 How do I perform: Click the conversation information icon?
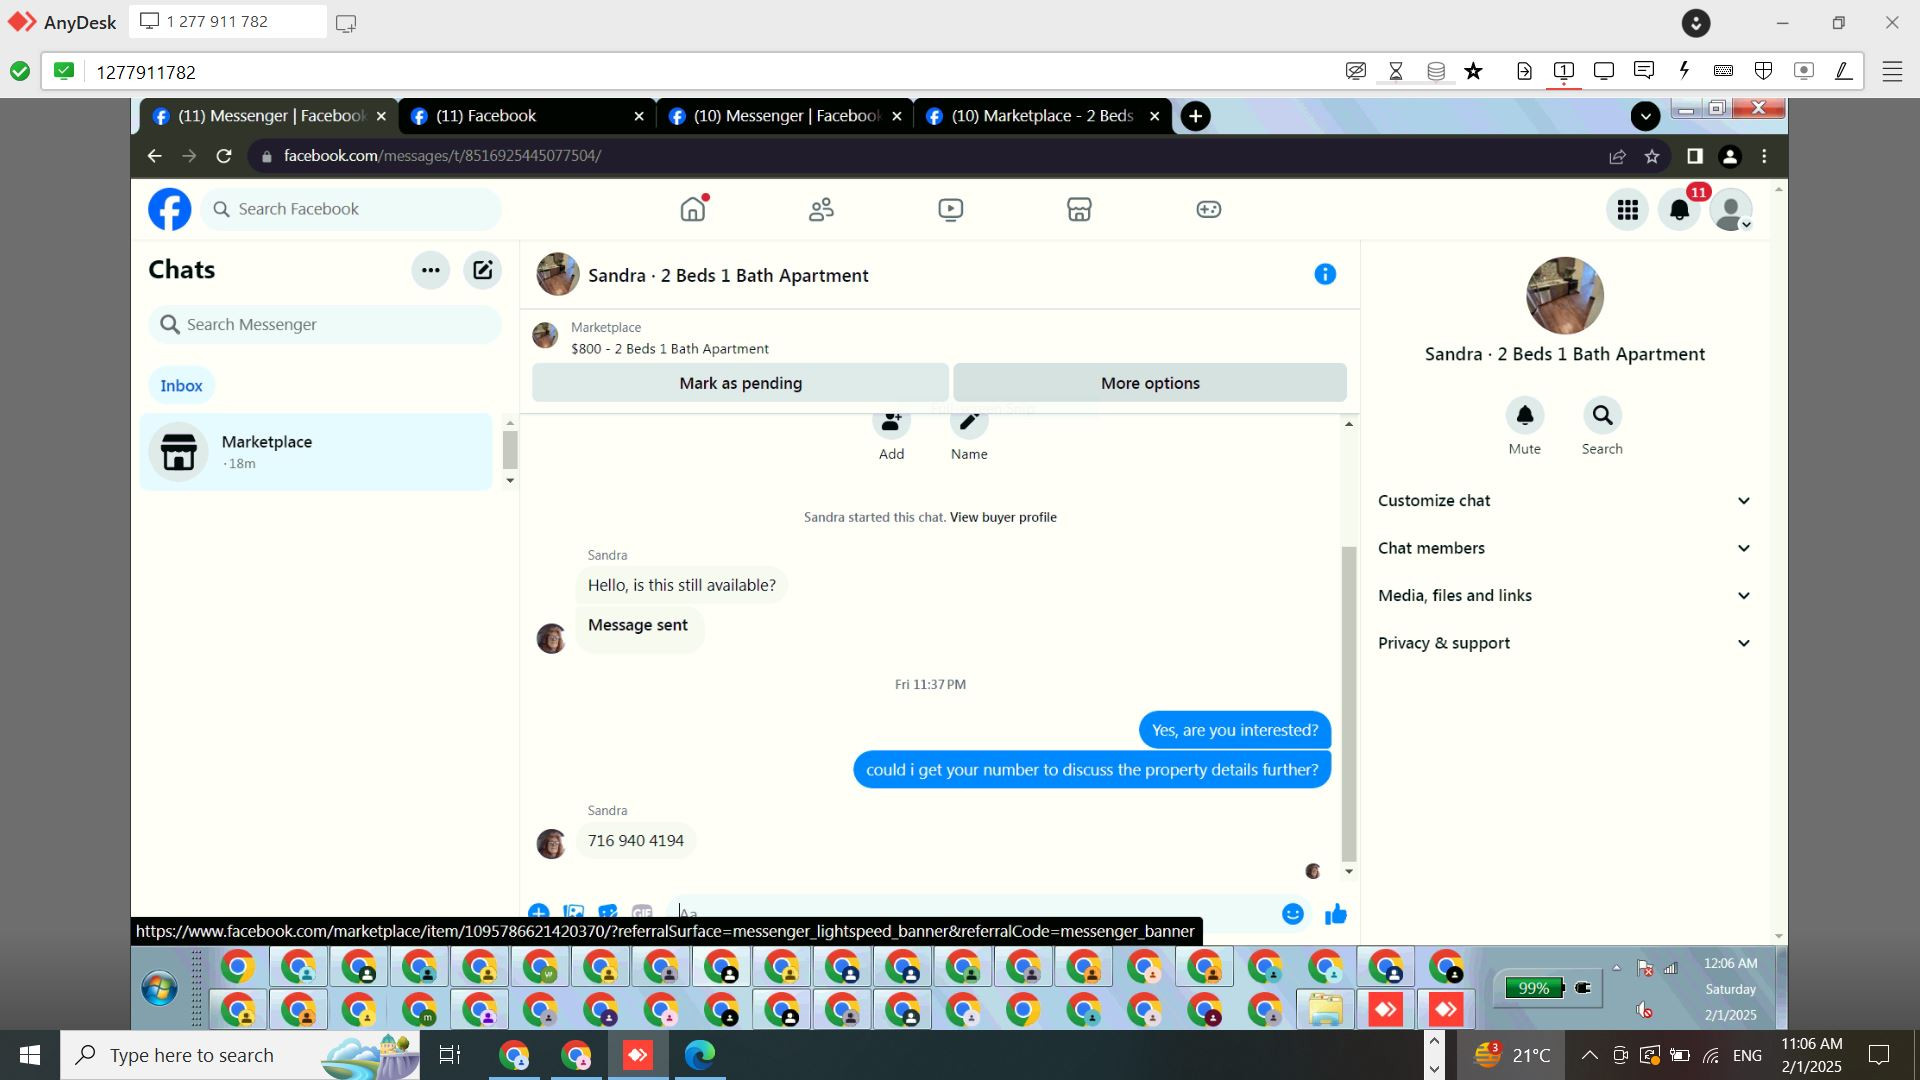tap(1324, 274)
